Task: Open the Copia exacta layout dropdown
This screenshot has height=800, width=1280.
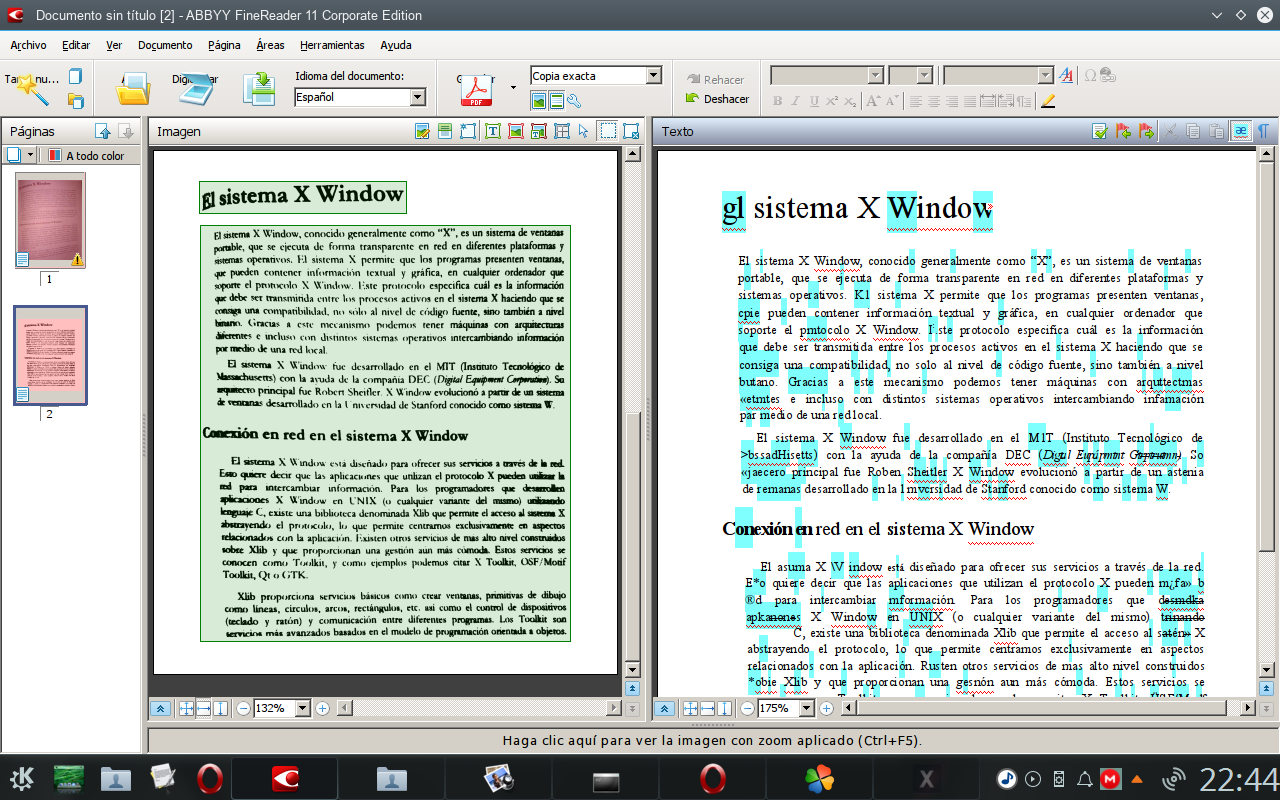Action: (x=654, y=75)
